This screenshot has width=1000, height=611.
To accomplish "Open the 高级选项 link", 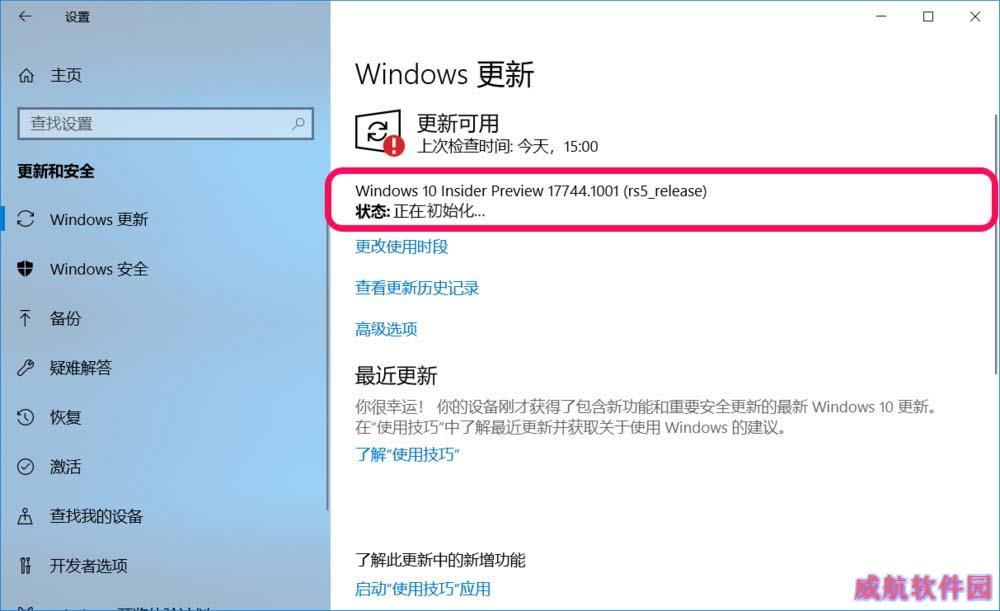I will click(x=386, y=329).
